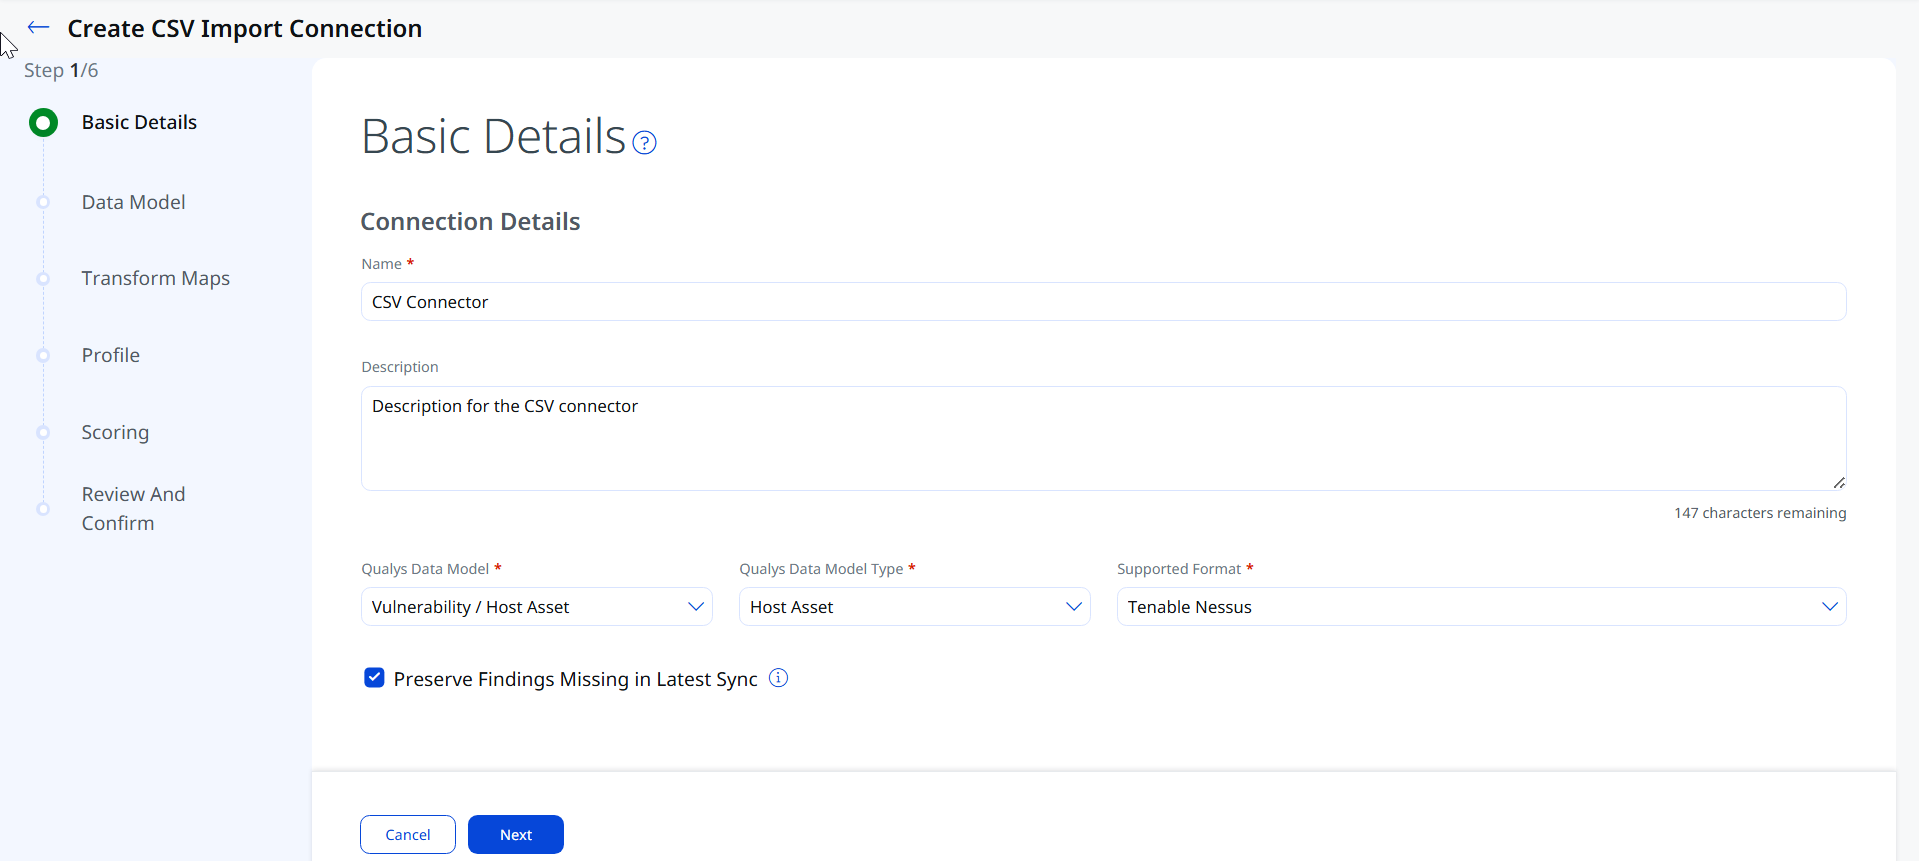Viewport: 1919px width, 861px height.
Task: Go to the Data Model step
Action: (133, 202)
